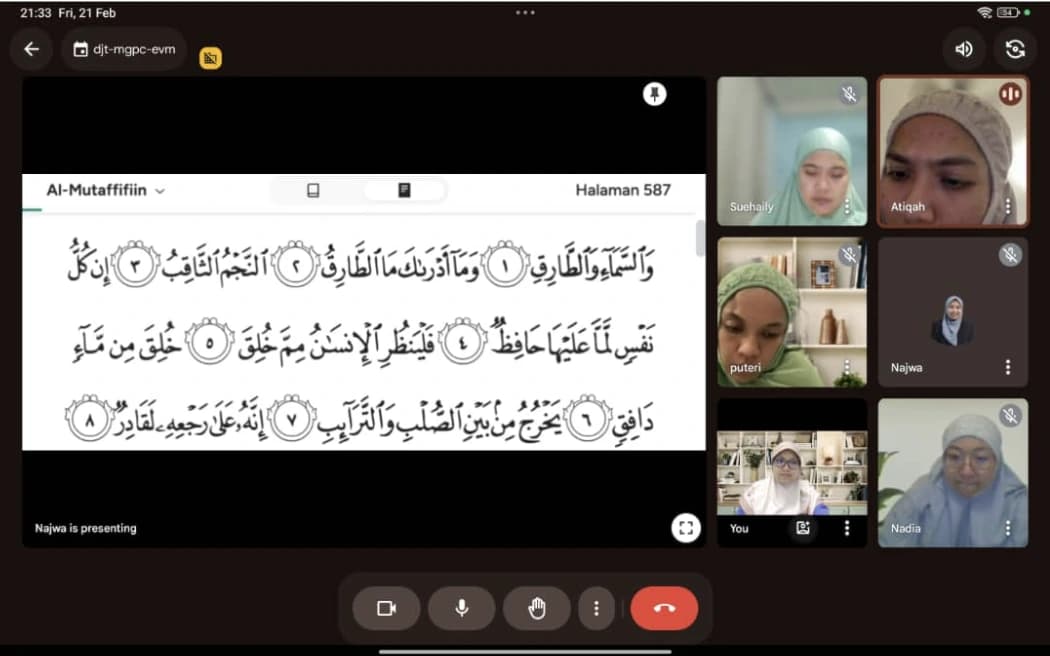
Task: Flip camera with the switch-camera icon
Action: [x=1015, y=49]
